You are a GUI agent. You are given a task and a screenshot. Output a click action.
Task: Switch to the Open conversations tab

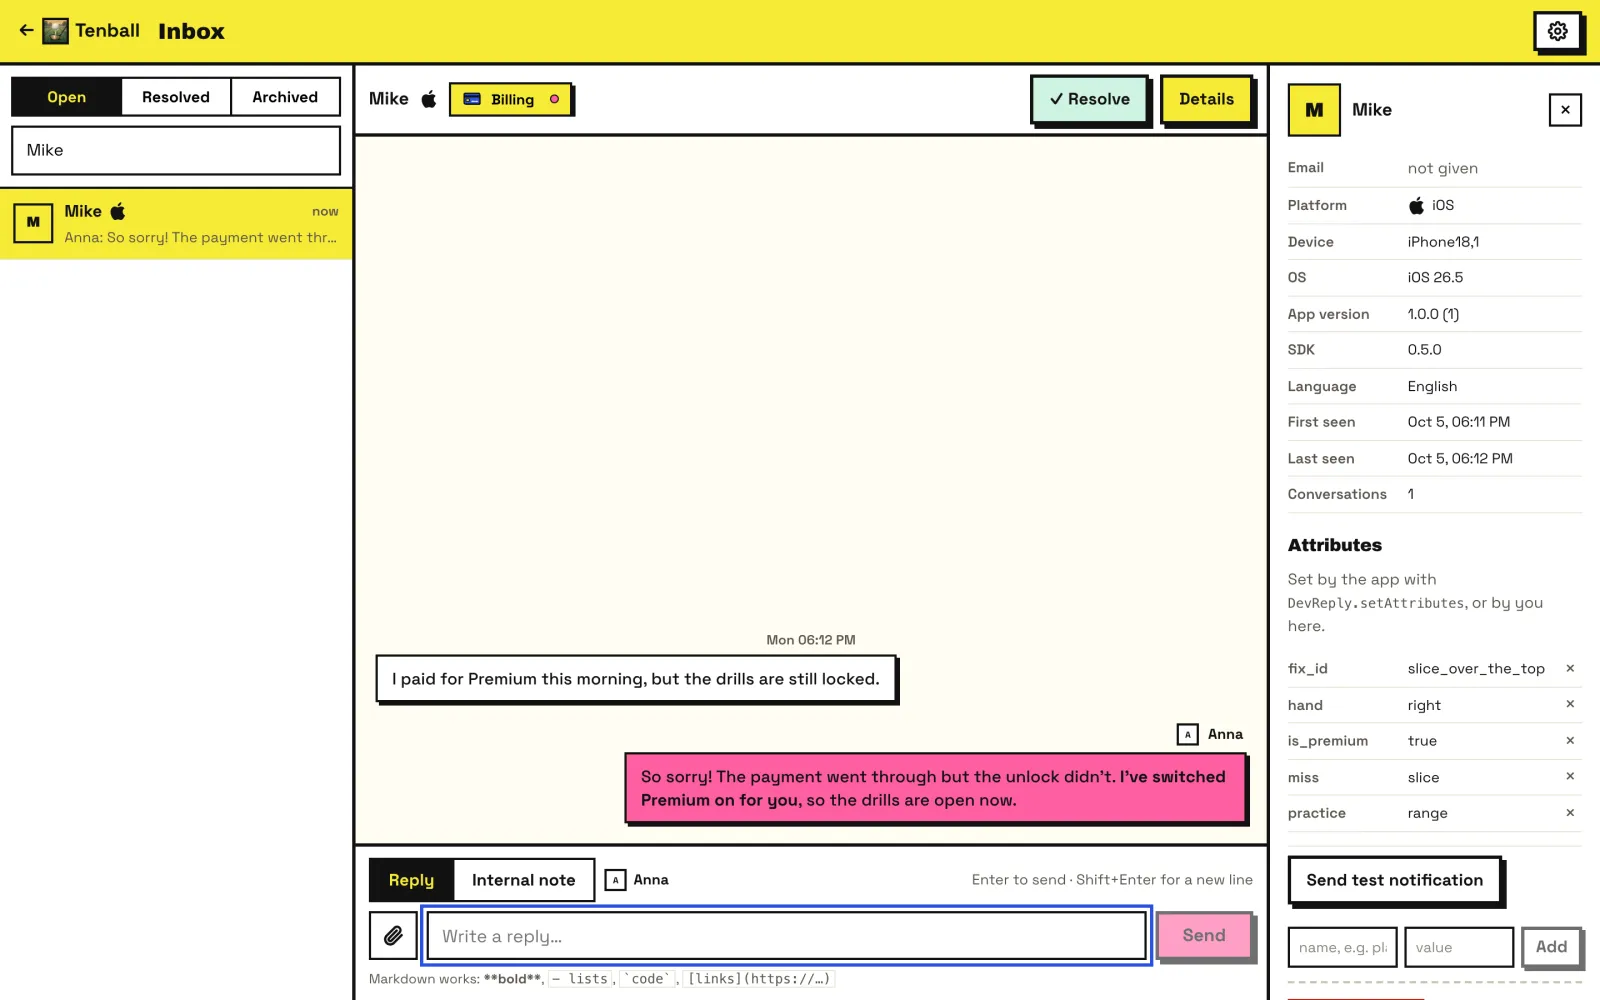(66, 97)
